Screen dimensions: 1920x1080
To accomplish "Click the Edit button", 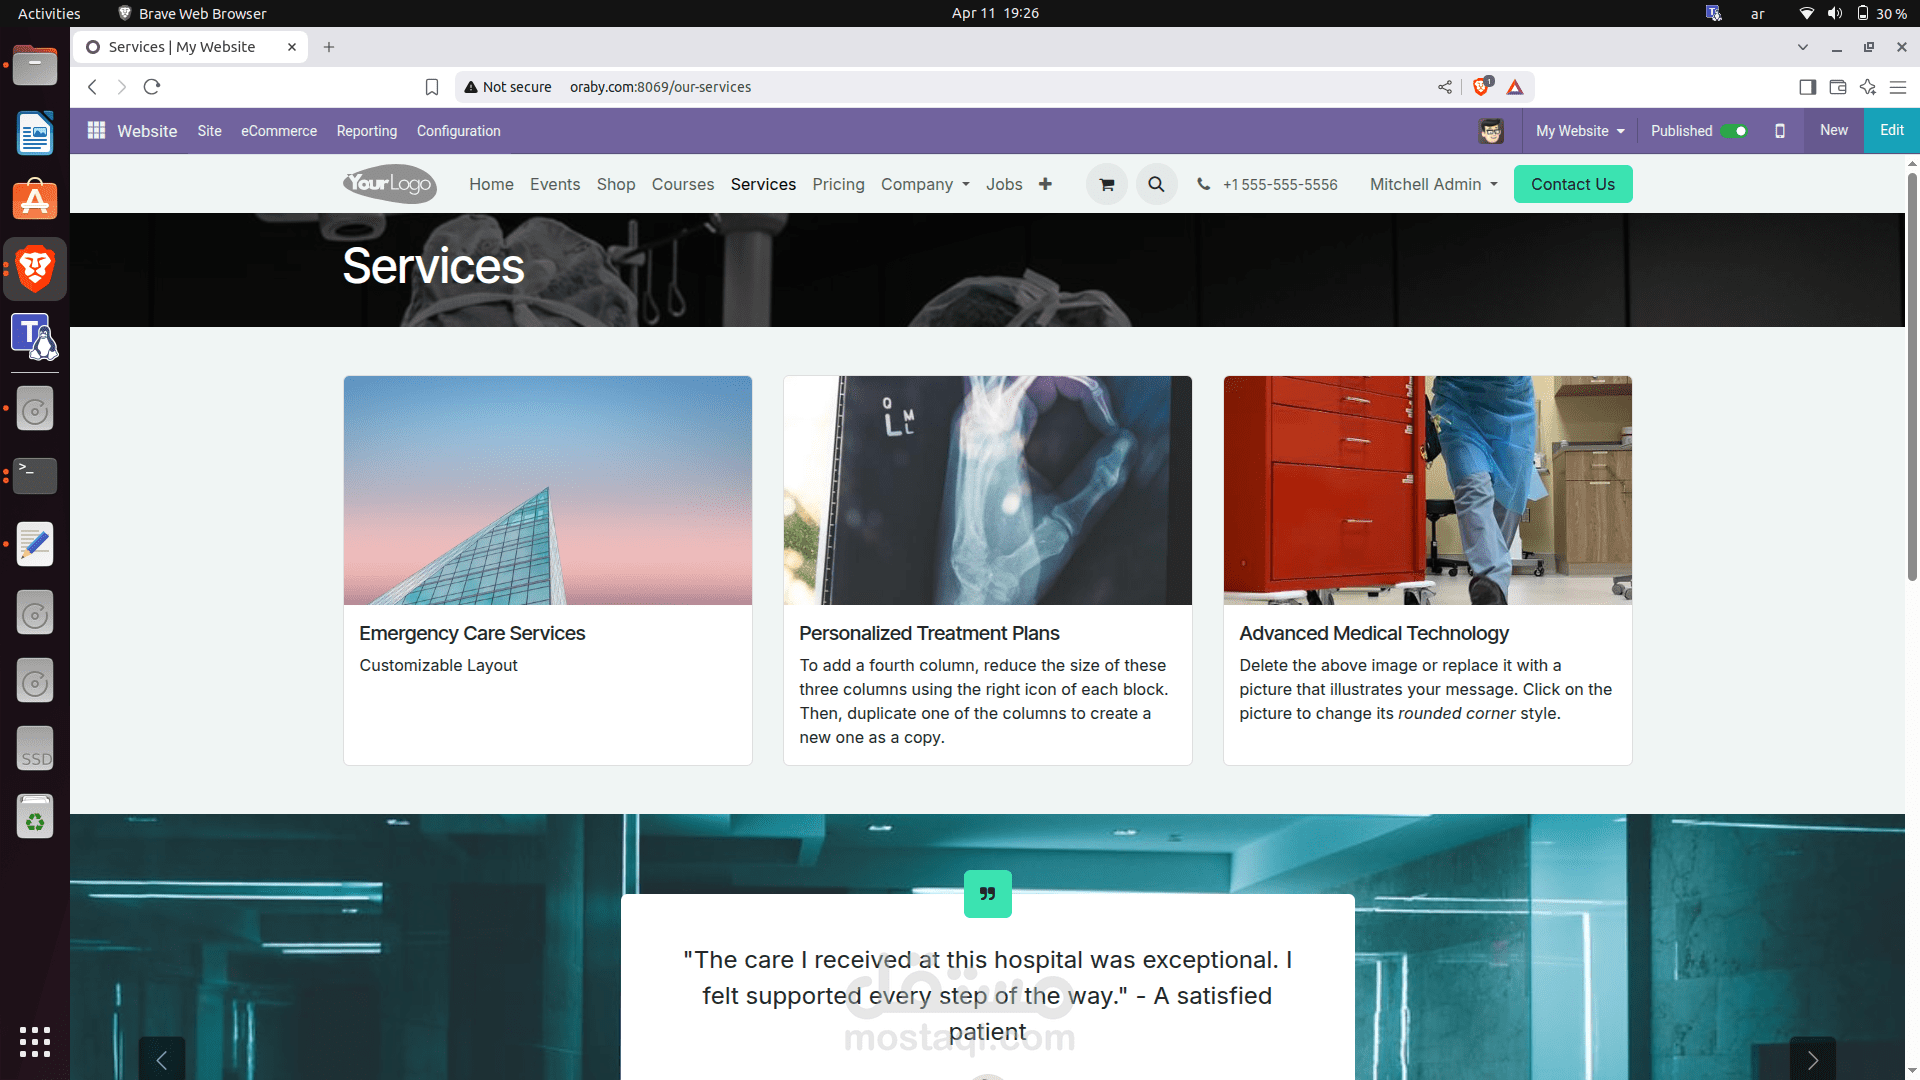I will 1891,131.
